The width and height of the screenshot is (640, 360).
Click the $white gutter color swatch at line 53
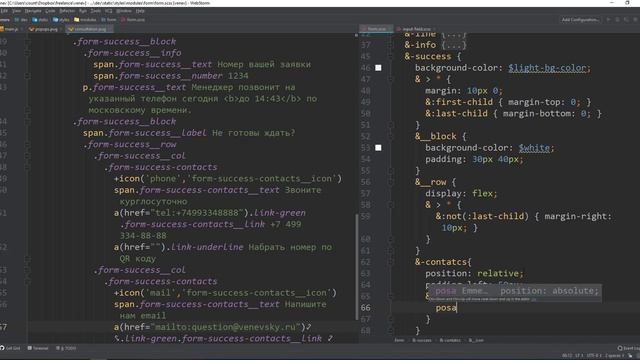point(378,148)
